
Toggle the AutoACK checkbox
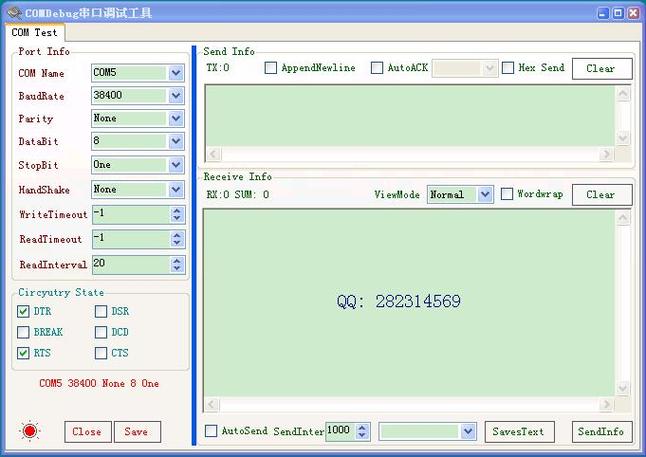click(x=377, y=68)
